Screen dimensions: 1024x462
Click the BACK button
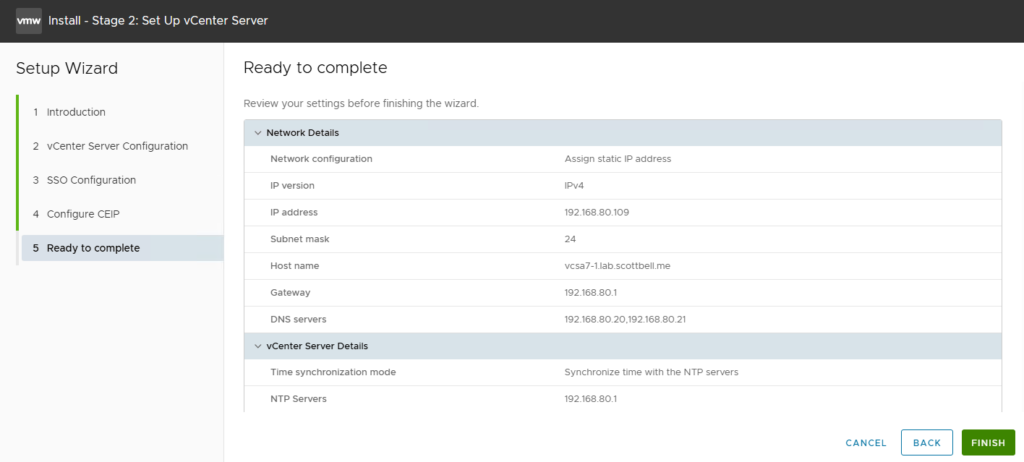[x=926, y=443]
